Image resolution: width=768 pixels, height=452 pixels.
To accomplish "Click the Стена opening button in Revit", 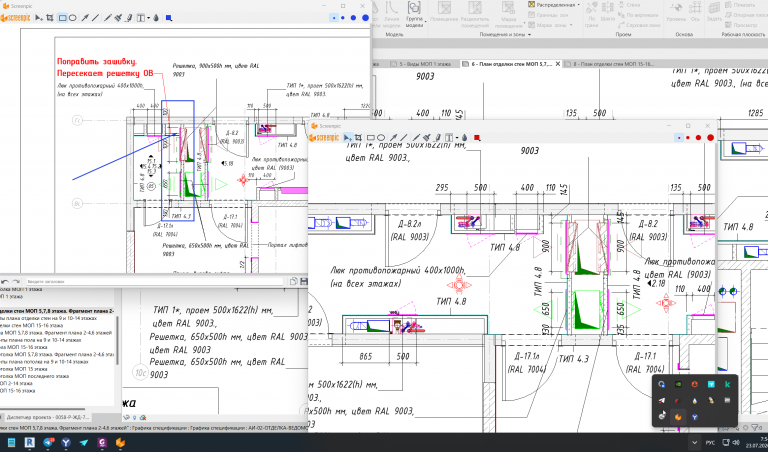I will [629, 4].
